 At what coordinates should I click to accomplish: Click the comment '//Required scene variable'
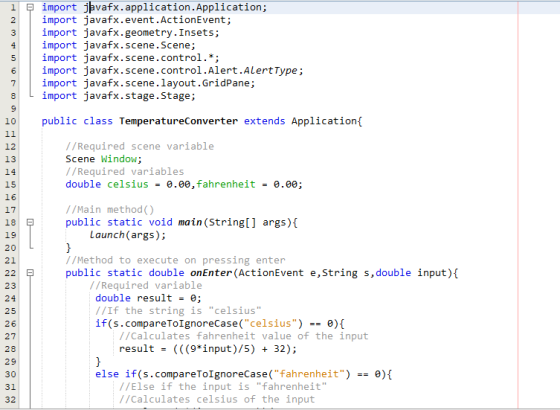[x=140, y=146]
